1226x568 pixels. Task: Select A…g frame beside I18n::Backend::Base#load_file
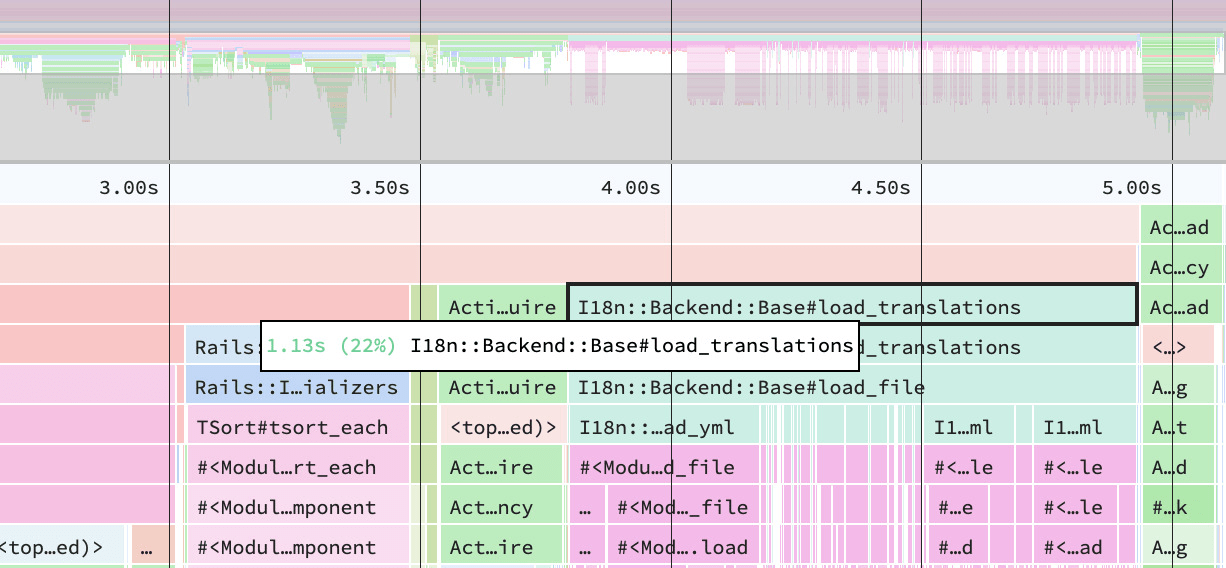[1178, 386]
